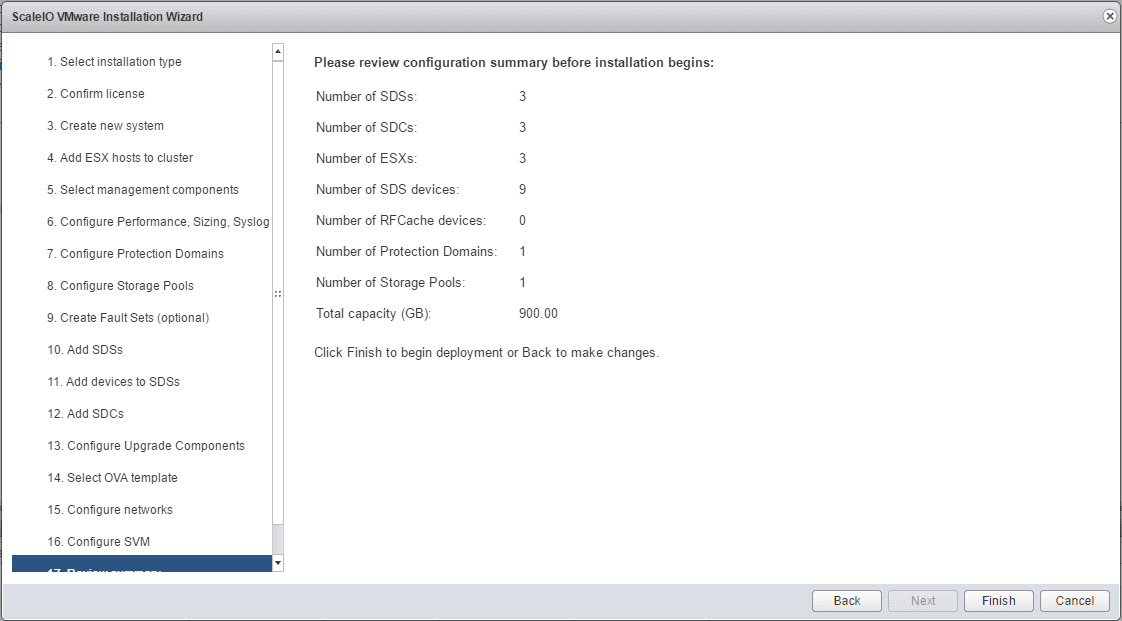Cancel the installation wizard

pos(1074,601)
